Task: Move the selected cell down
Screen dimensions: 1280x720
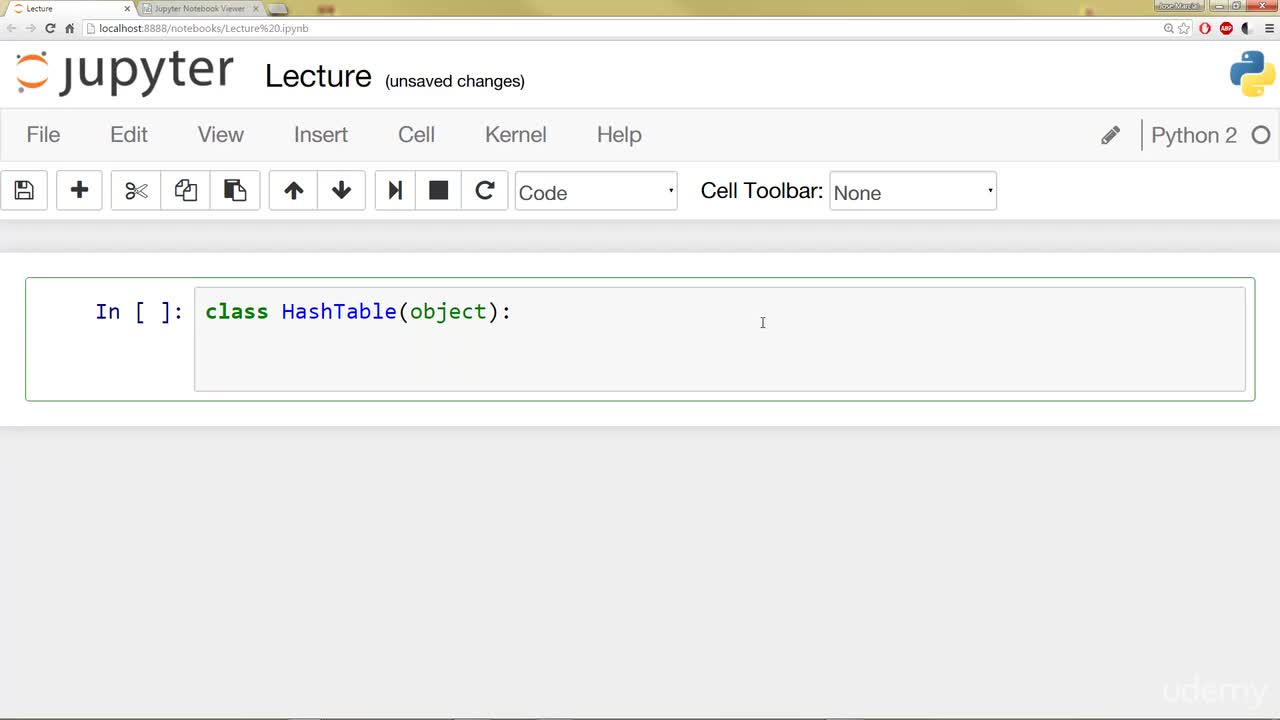Action: click(x=341, y=190)
